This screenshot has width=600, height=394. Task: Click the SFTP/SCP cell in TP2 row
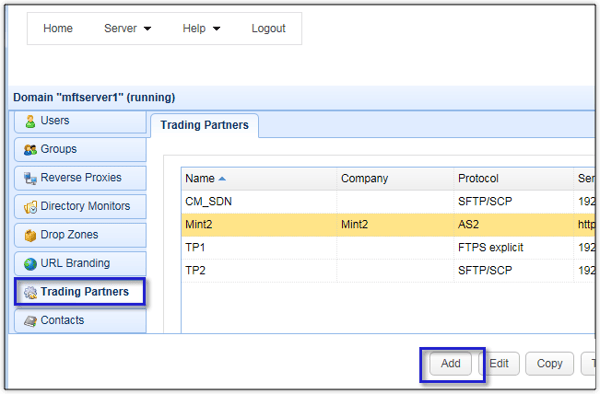[x=514, y=270]
